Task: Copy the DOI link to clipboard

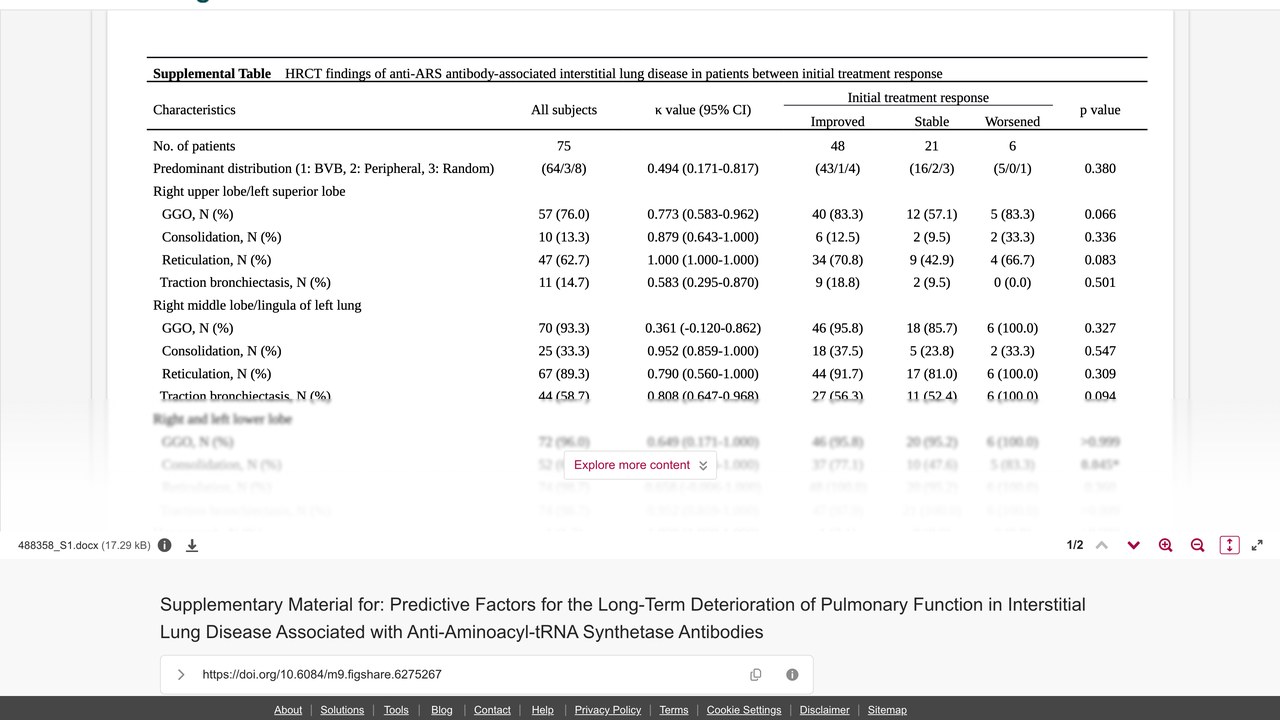Action: tap(756, 675)
